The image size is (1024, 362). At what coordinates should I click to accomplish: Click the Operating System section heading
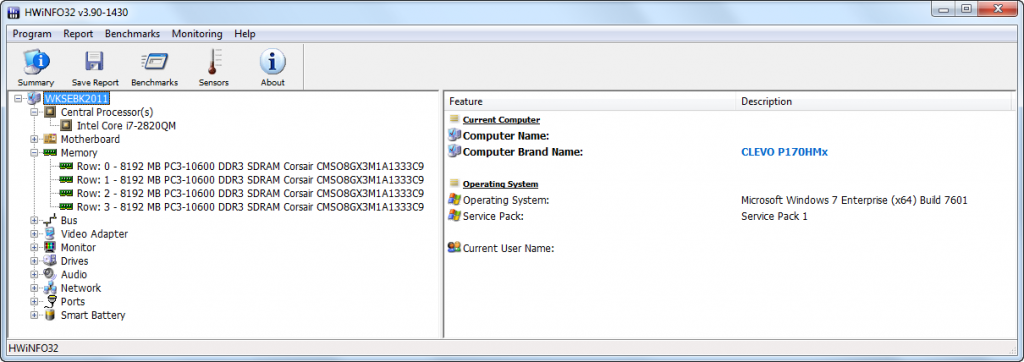tap(500, 184)
